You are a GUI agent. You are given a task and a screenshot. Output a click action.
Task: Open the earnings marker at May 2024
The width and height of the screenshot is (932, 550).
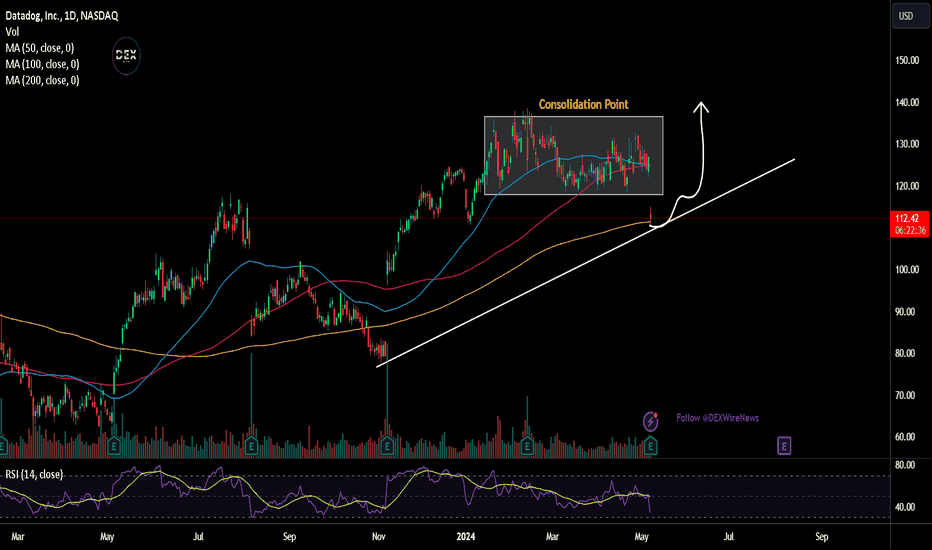[650, 446]
